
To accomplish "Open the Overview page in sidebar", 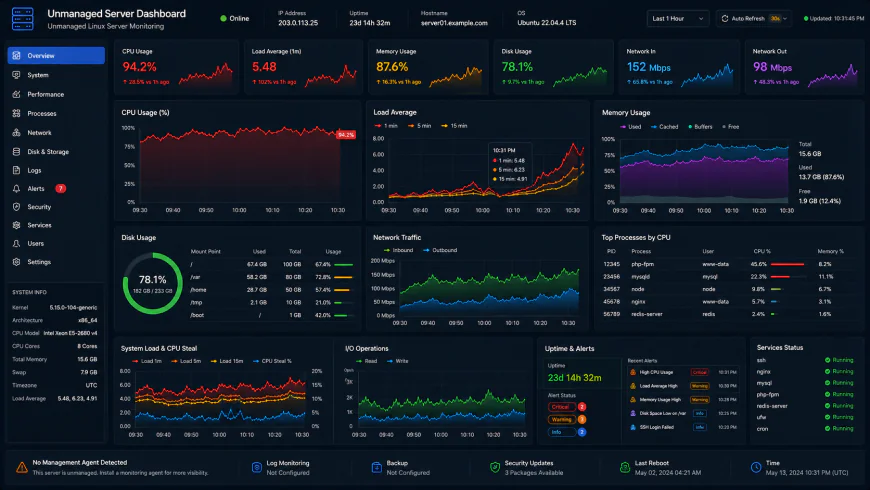I will click(x=56, y=55).
